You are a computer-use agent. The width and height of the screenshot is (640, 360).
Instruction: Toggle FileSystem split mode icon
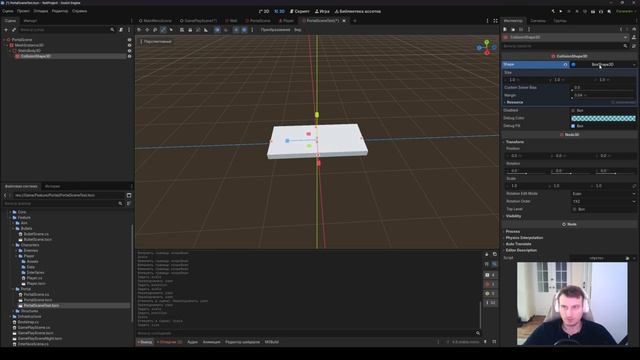pyautogui.click(x=129, y=196)
